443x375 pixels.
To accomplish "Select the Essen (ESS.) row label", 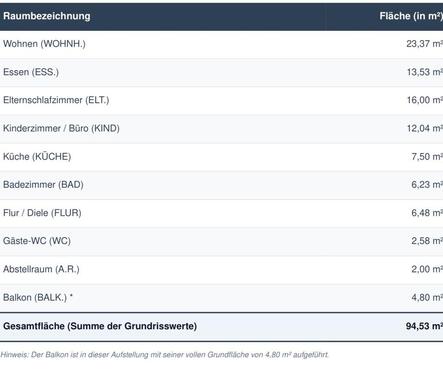I will [x=31, y=72].
